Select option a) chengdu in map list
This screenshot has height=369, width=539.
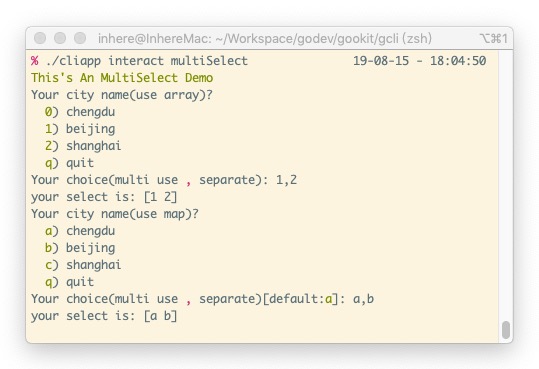[80, 231]
